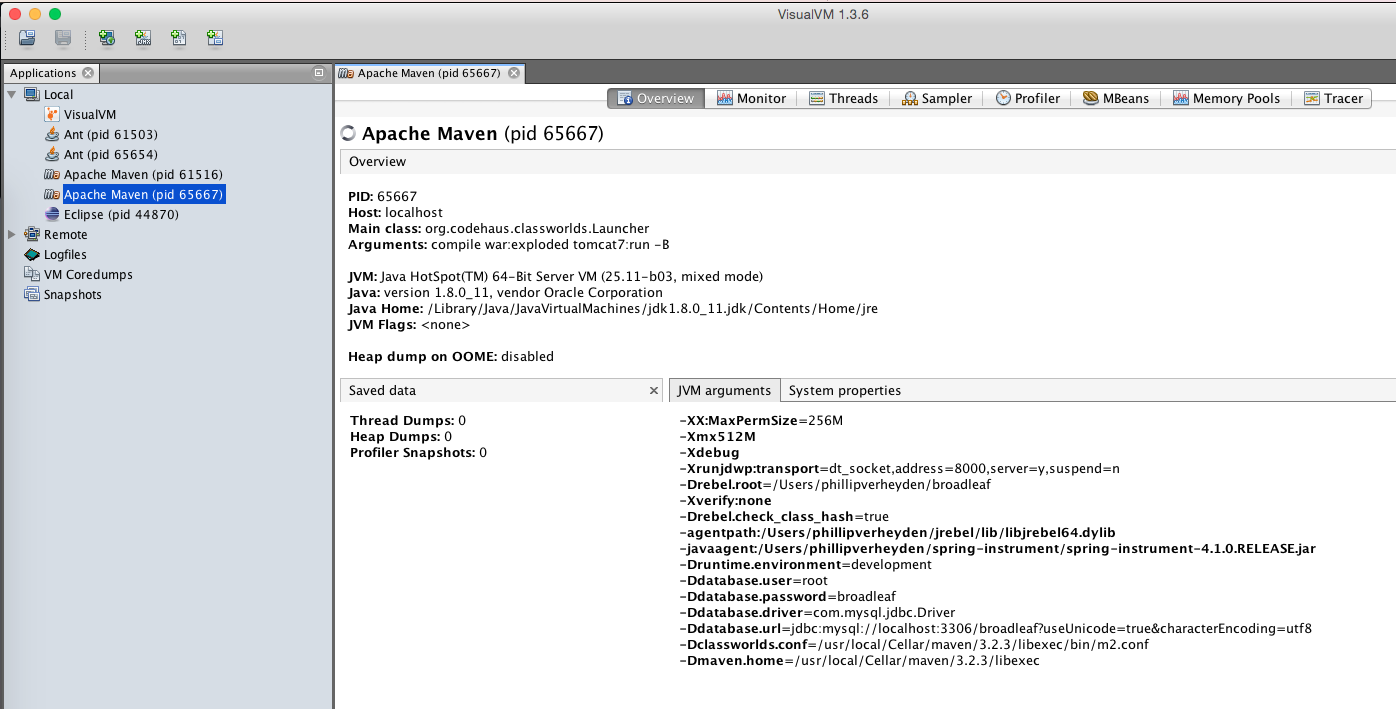Click the Add JMX Connection toolbar icon
Screen dimensions: 1396x709
coord(143,39)
